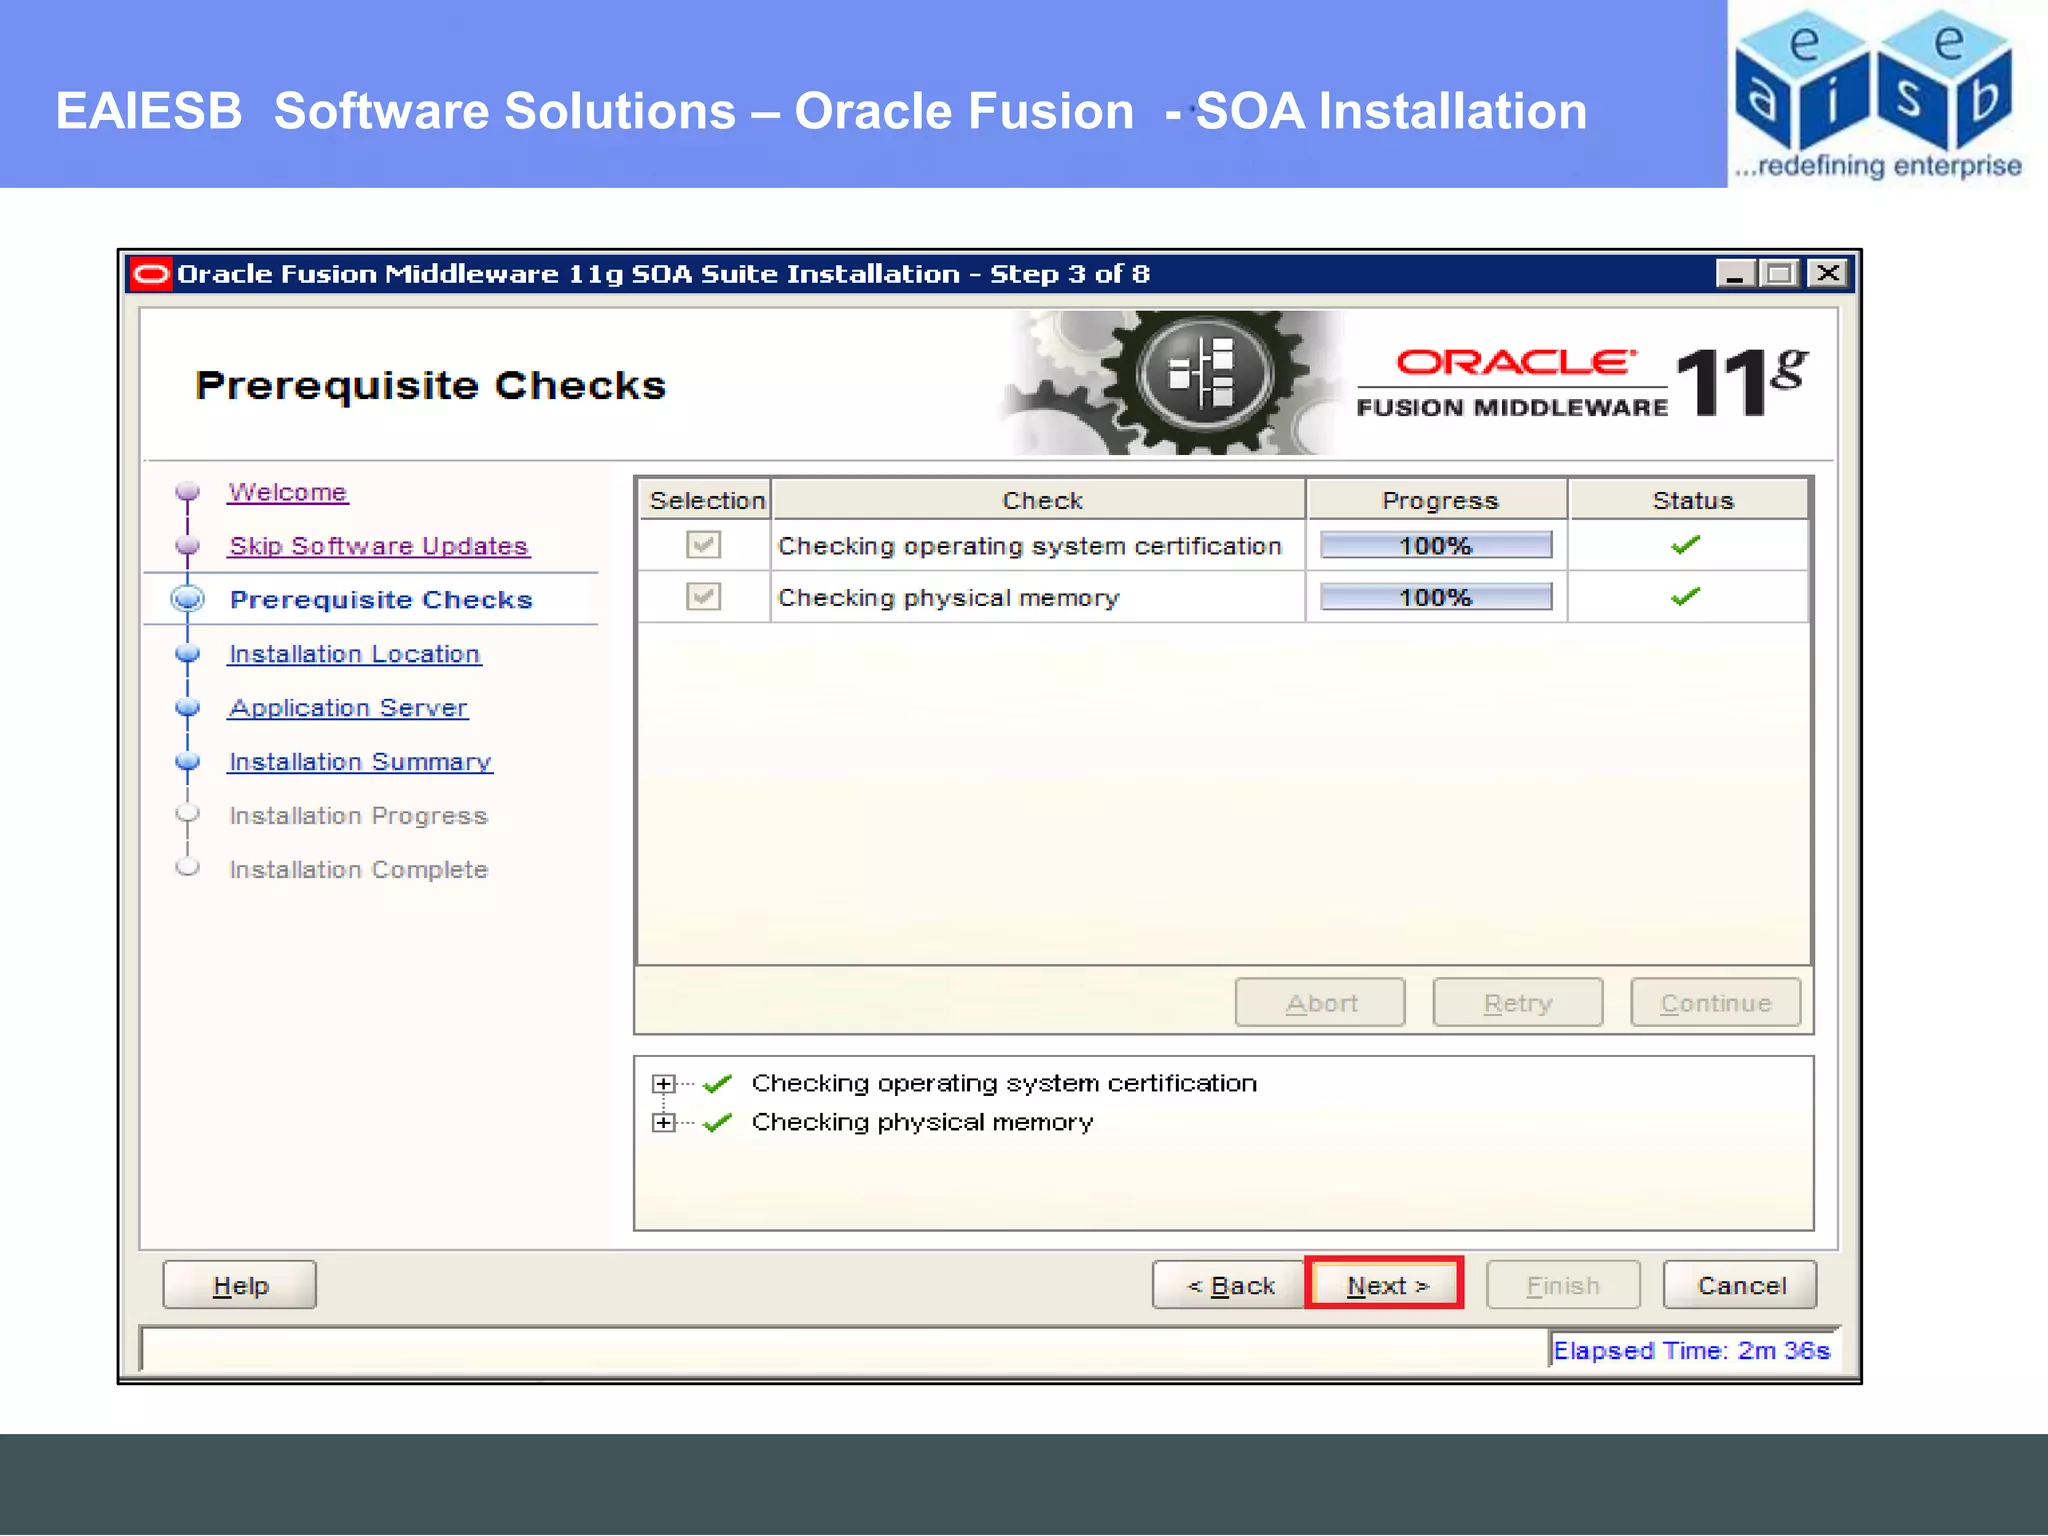This screenshot has width=2048, height=1536.
Task: Open the Application Server step
Action: (348, 708)
